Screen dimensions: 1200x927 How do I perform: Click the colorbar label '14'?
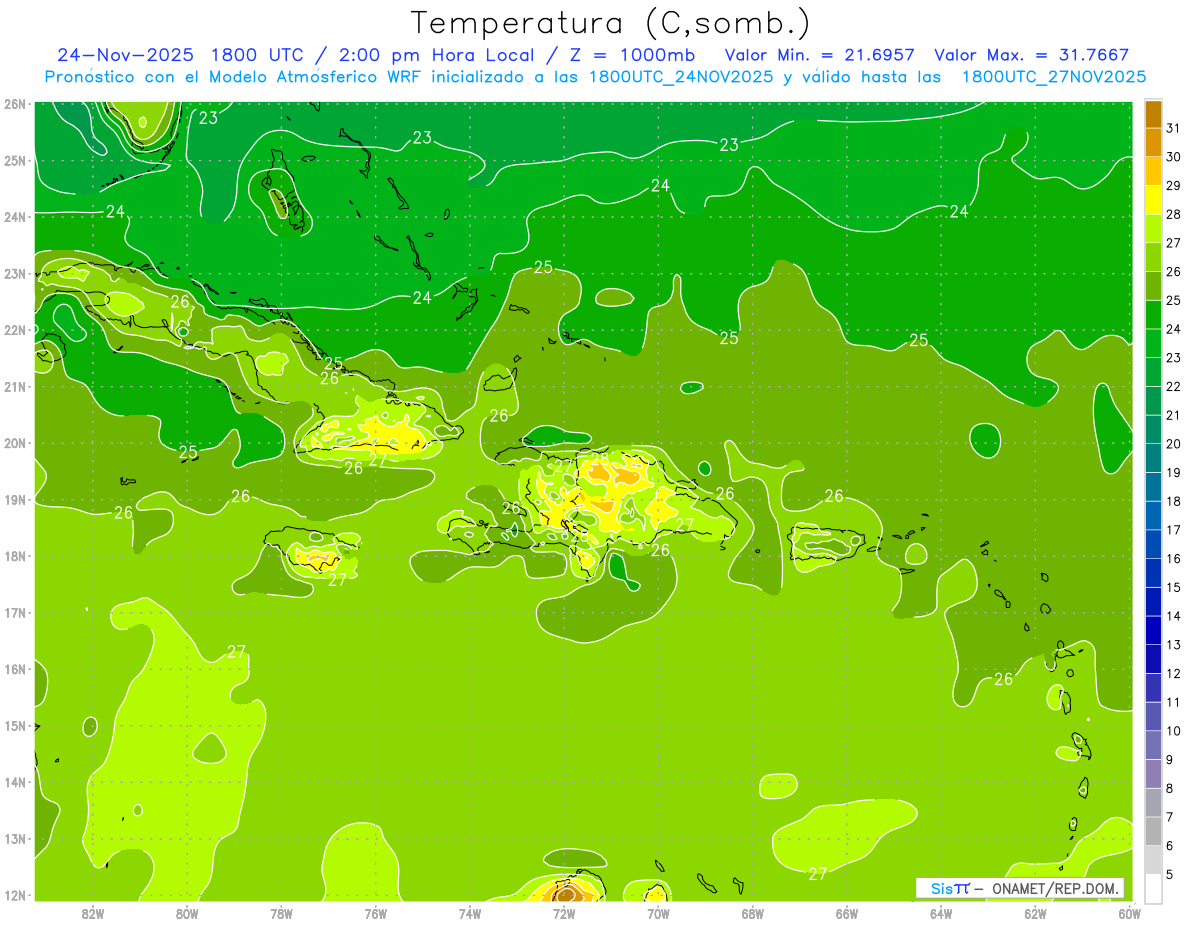[1173, 616]
